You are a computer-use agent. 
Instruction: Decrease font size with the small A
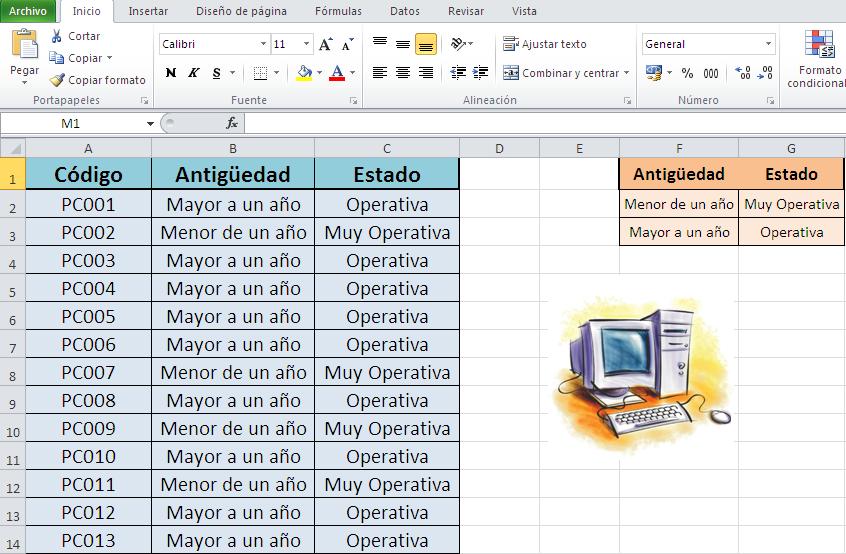point(347,44)
